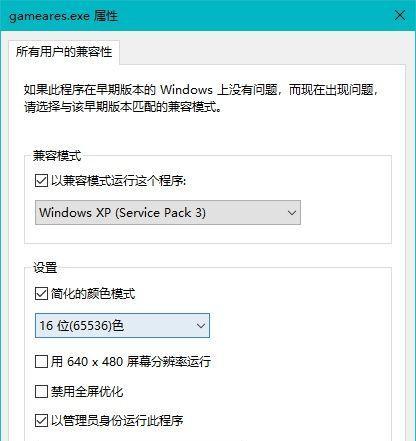The width and height of the screenshot is (416, 441).
Task: Click the 以兼容模式运行这个程序 label text
Action: (118, 181)
